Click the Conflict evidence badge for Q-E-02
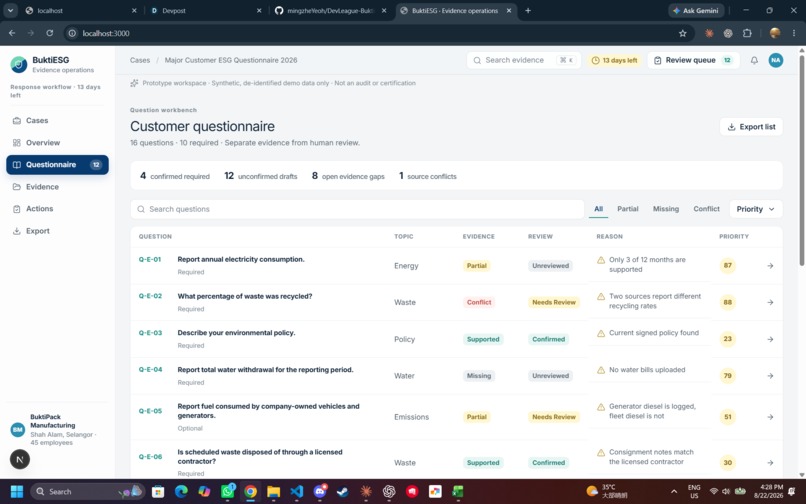The image size is (806, 504). coord(479,302)
